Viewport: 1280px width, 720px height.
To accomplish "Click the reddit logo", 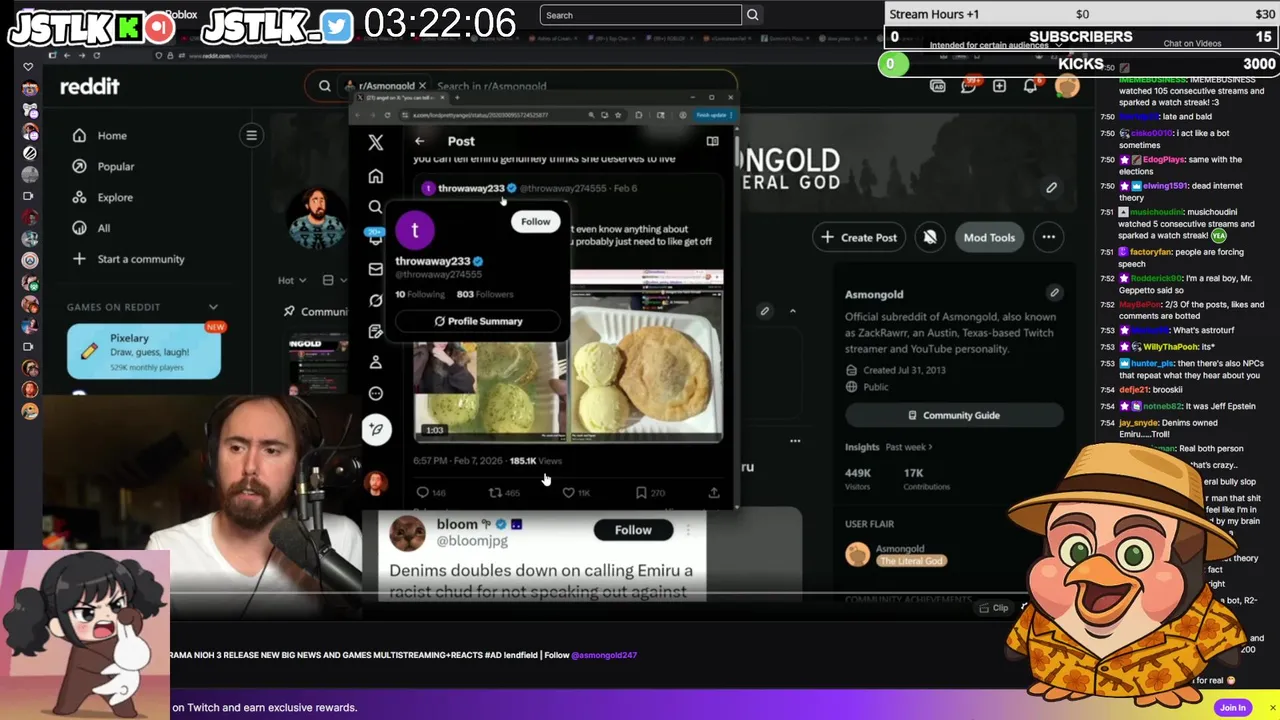I will (x=90, y=87).
